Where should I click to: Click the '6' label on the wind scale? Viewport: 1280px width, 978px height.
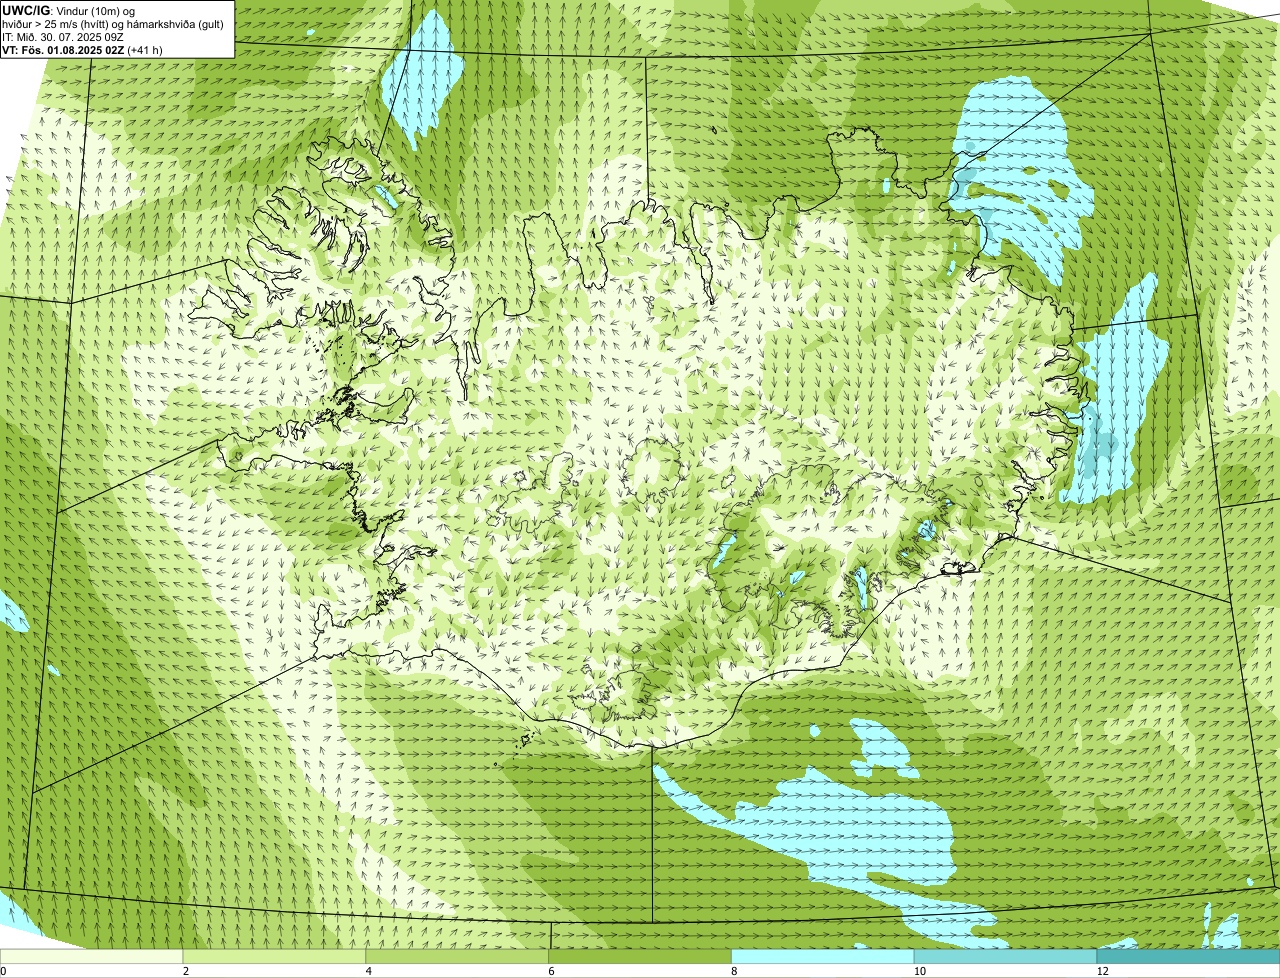[551, 971]
